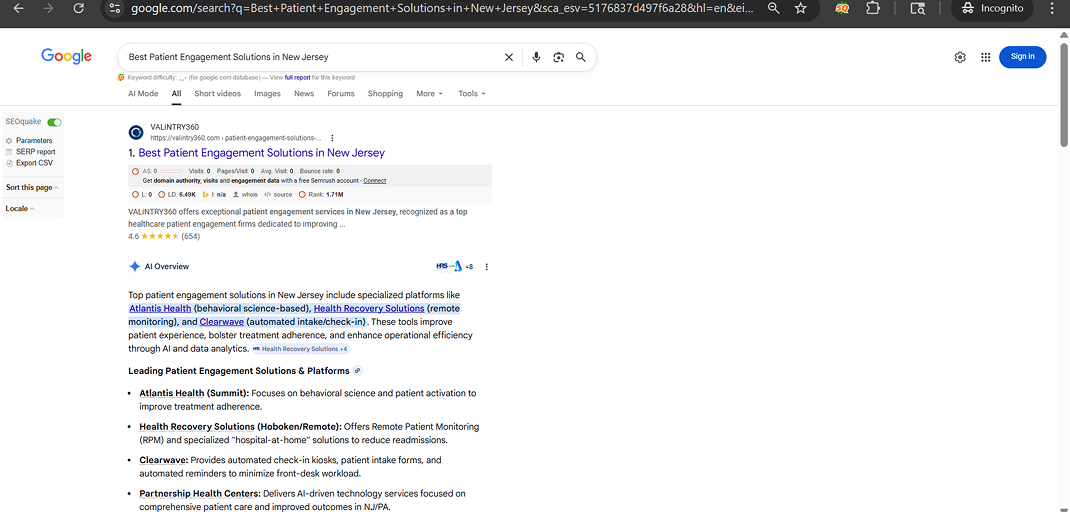
Task: Open the More search filters dropdown
Action: [x=429, y=94]
